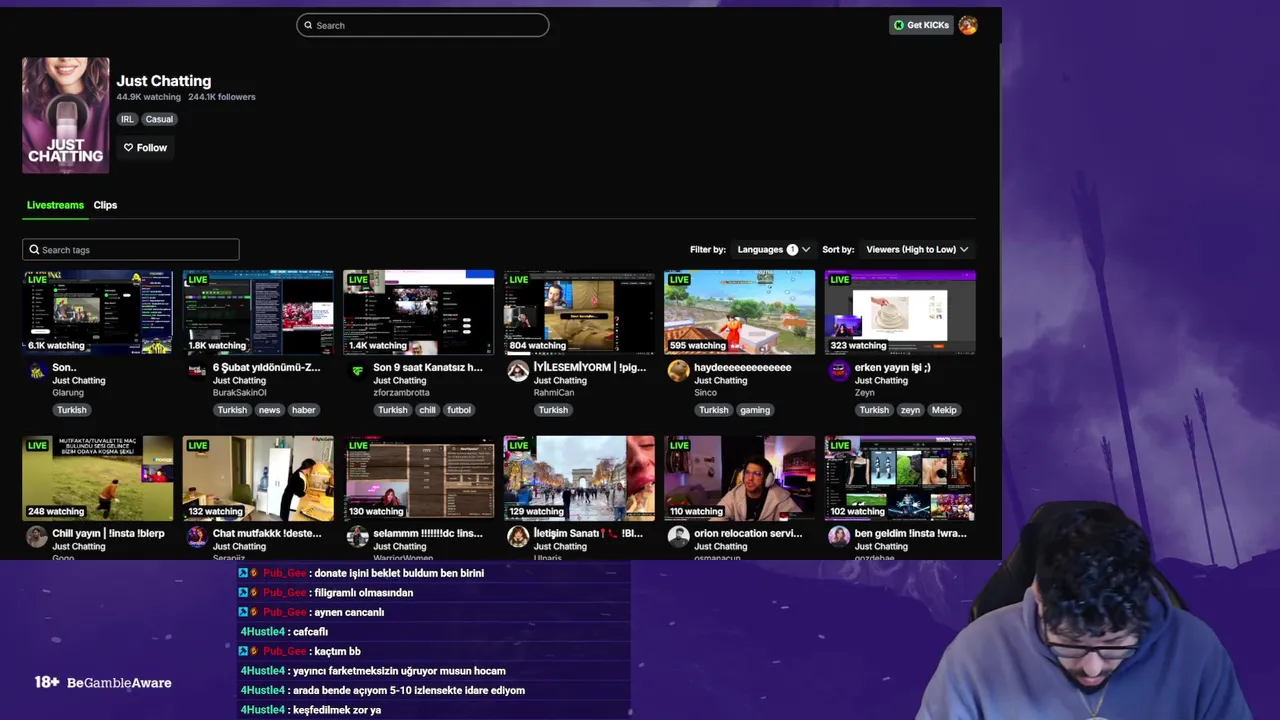The image size is (1280, 720).
Task: Open the user profile avatar menu
Action: click(967, 25)
